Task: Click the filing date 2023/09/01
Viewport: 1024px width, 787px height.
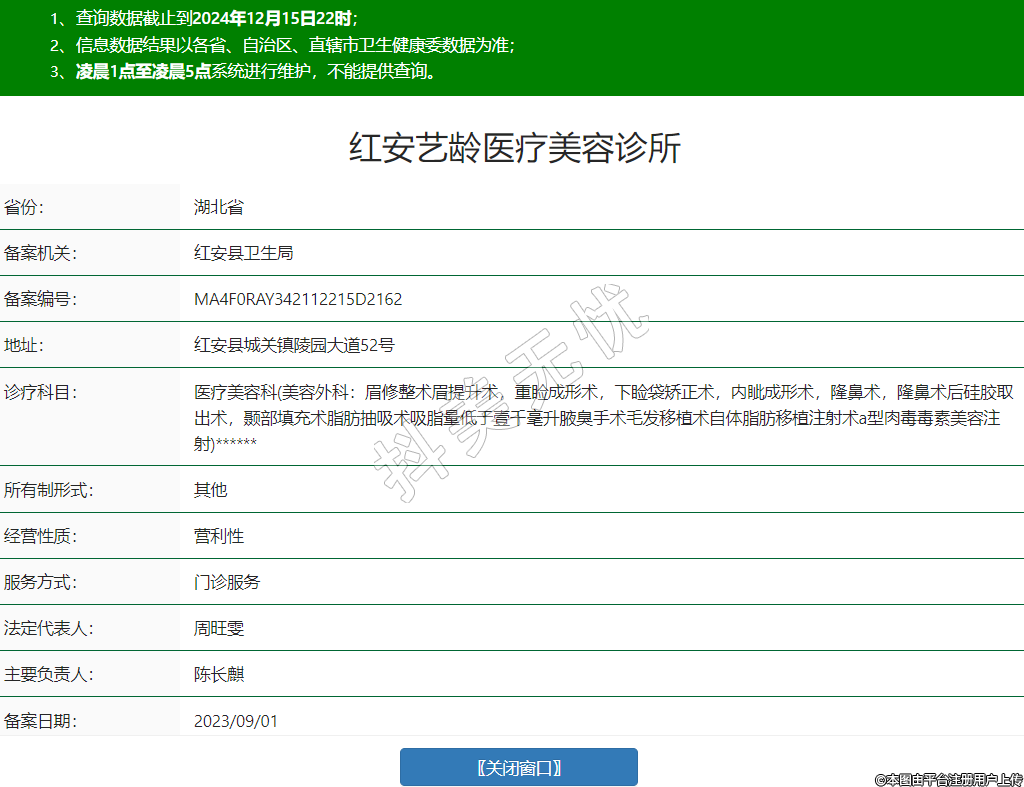Action: (236, 721)
